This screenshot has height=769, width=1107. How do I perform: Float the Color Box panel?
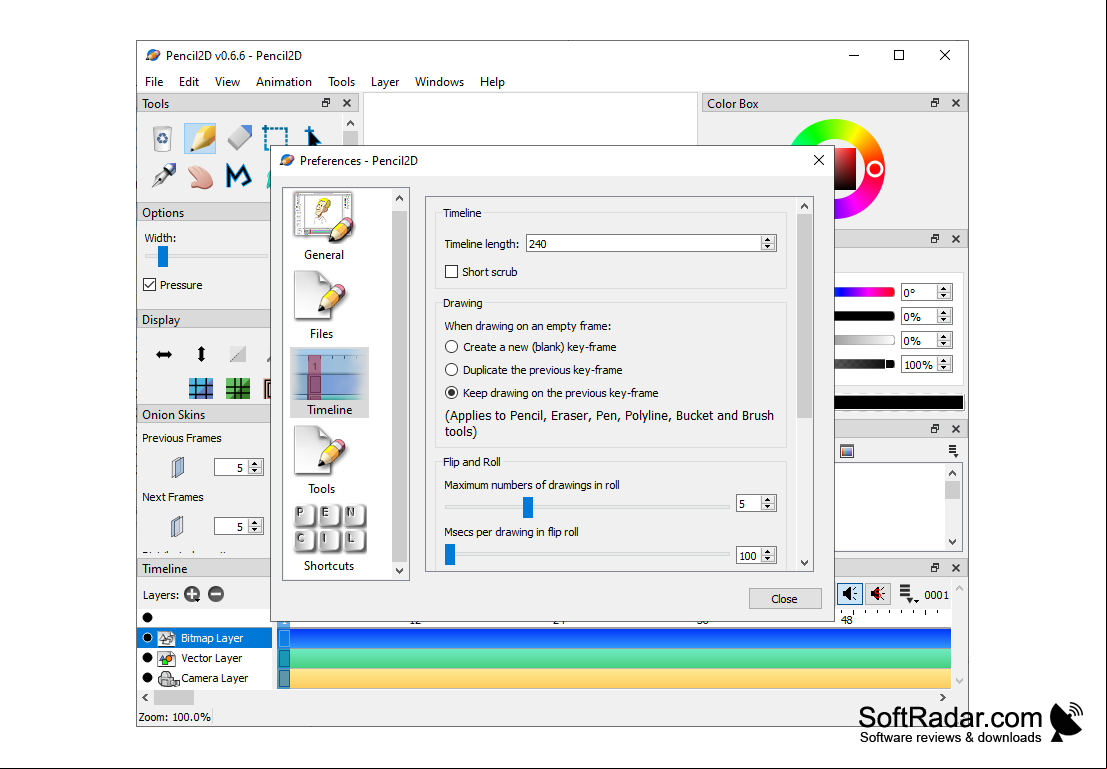(935, 103)
